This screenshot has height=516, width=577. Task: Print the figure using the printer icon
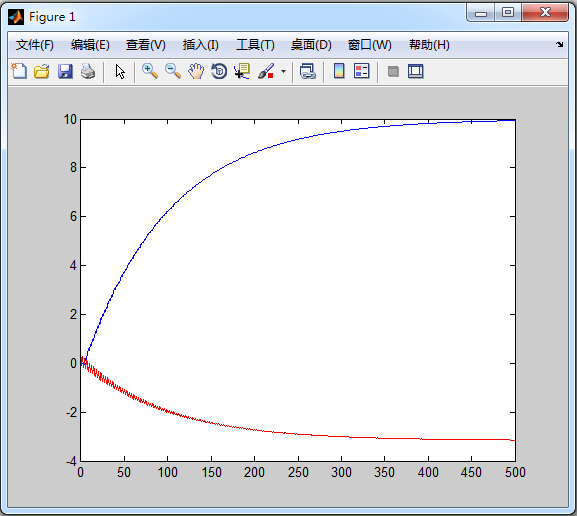tap(88, 71)
